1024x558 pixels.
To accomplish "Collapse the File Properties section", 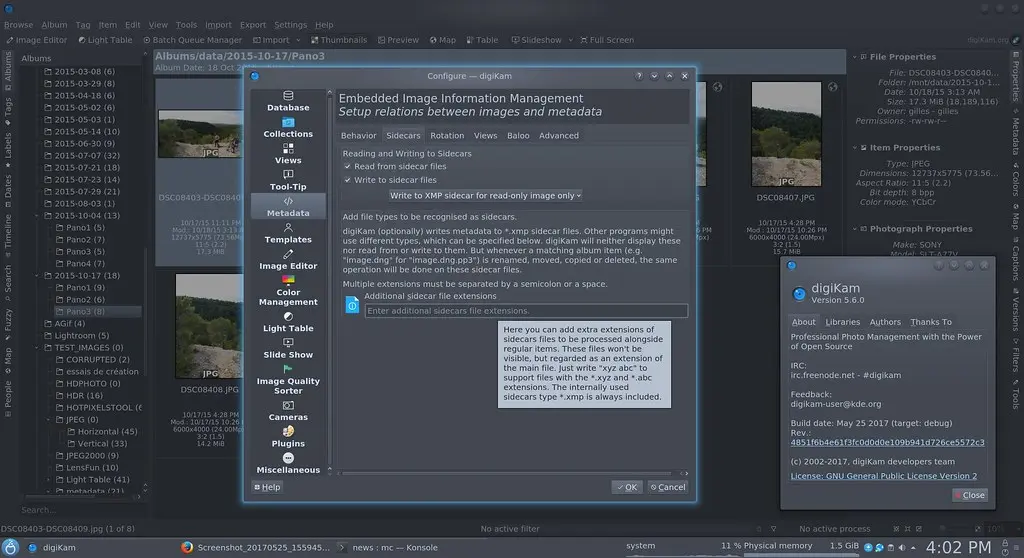I will [x=862, y=57].
